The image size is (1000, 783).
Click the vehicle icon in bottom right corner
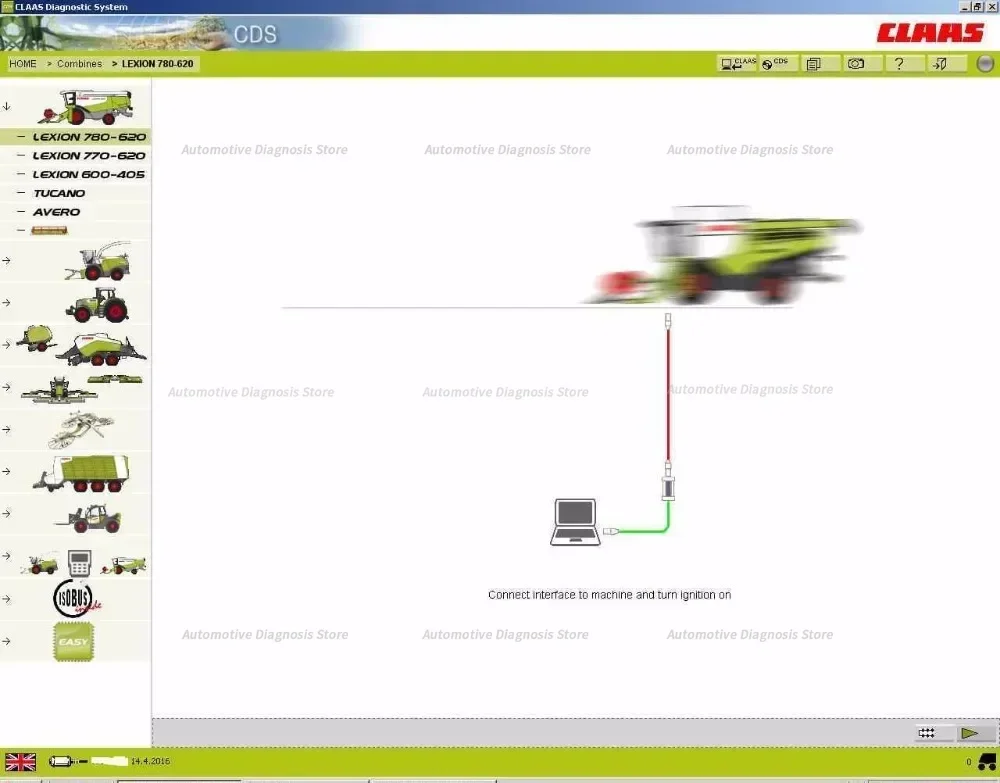point(987,761)
